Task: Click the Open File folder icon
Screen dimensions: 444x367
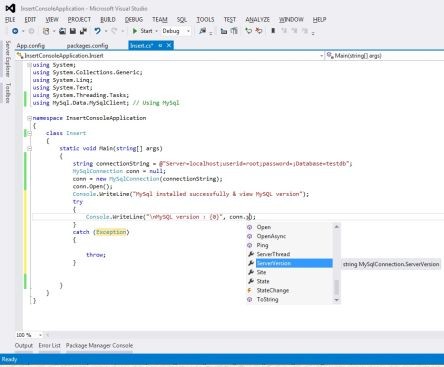Action: (62, 31)
